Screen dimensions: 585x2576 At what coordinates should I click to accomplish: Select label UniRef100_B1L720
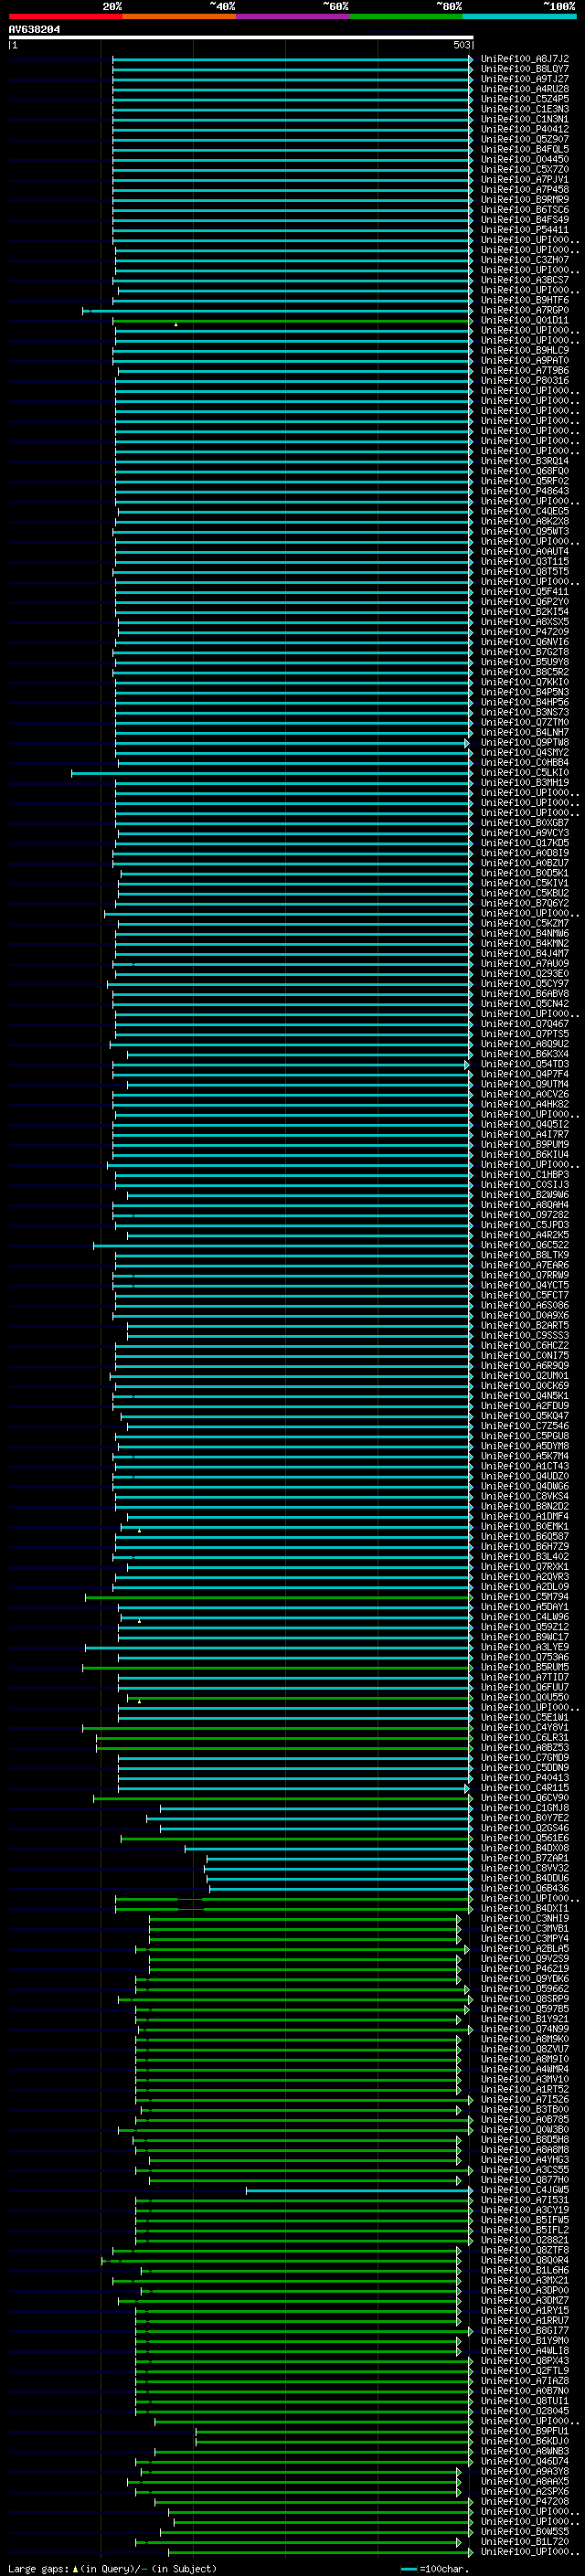525,2543
